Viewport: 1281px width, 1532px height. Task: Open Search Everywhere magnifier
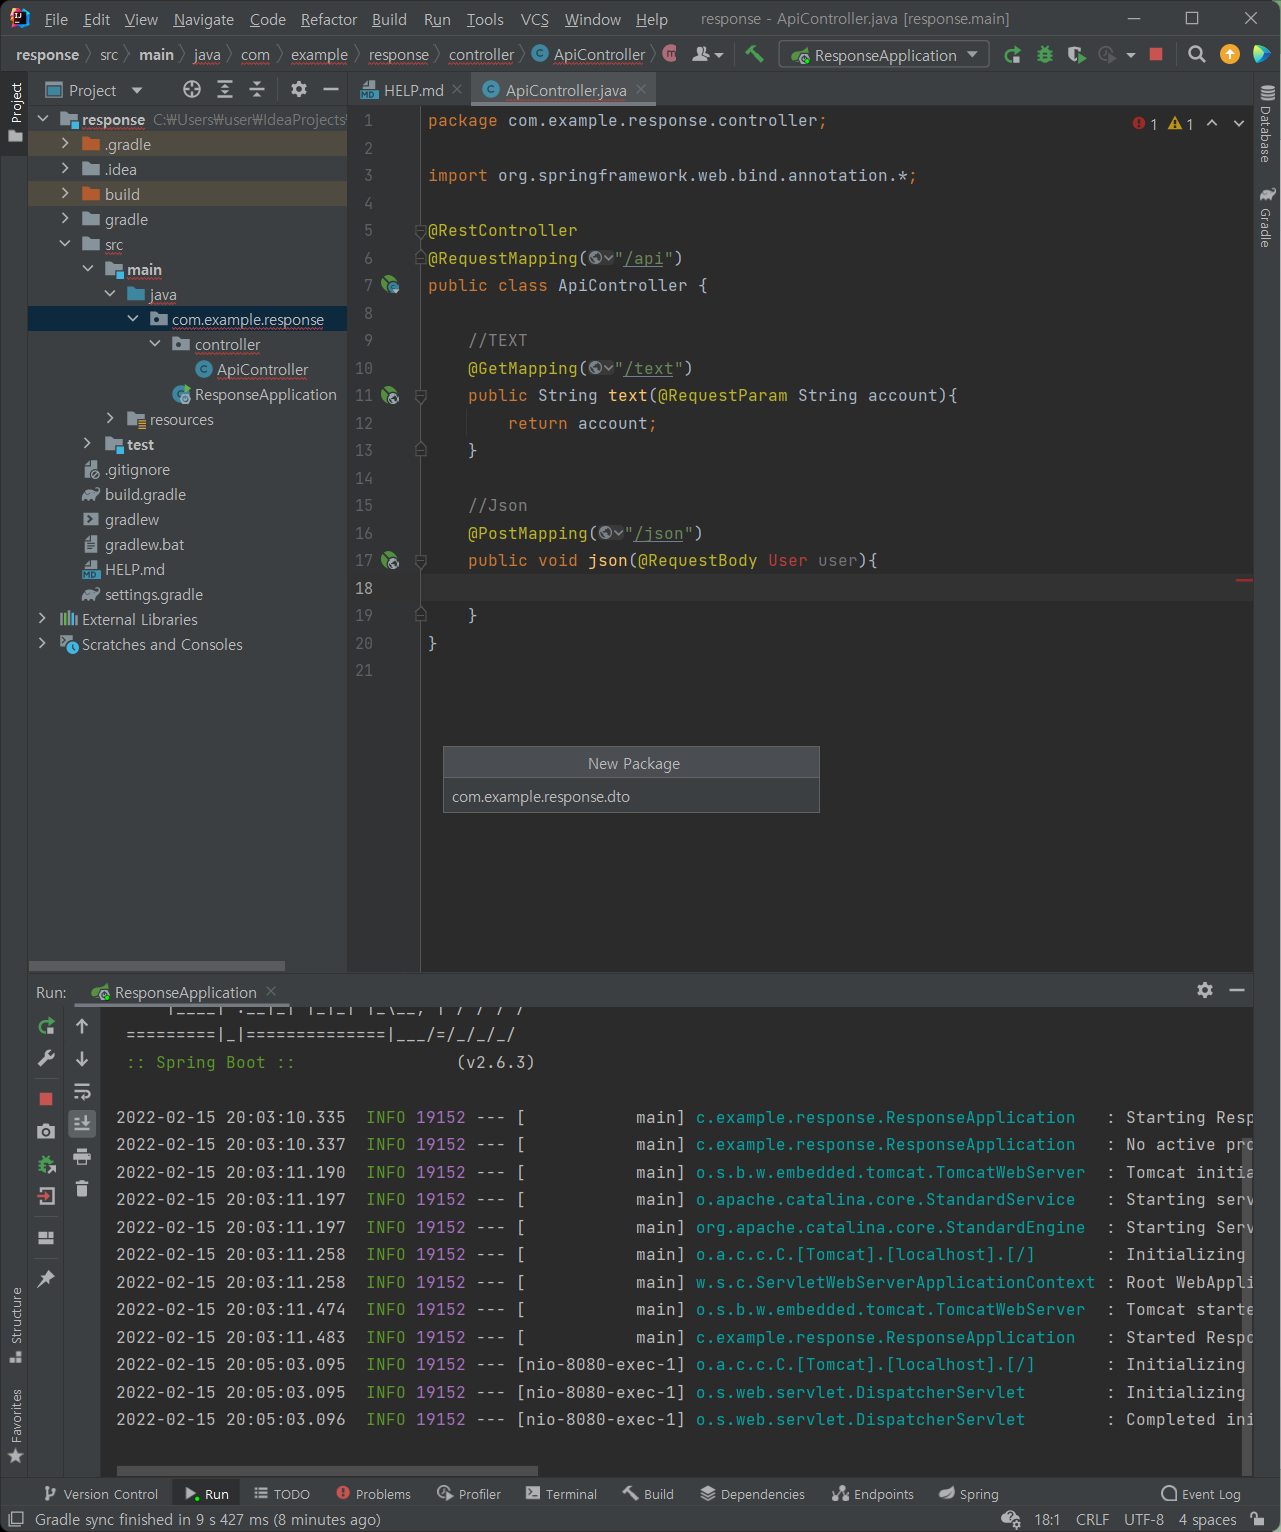coord(1196,55)
